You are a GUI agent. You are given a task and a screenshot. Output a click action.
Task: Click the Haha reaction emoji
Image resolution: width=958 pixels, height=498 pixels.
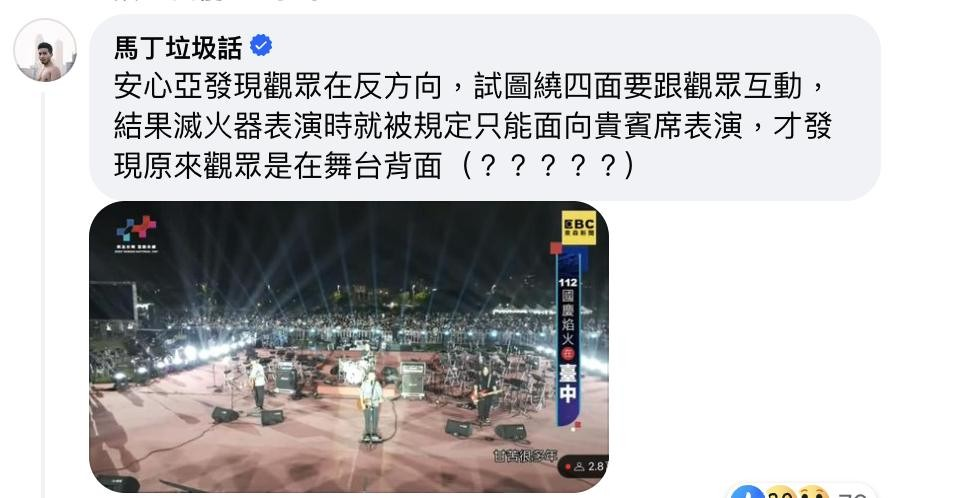coord(780,493)
